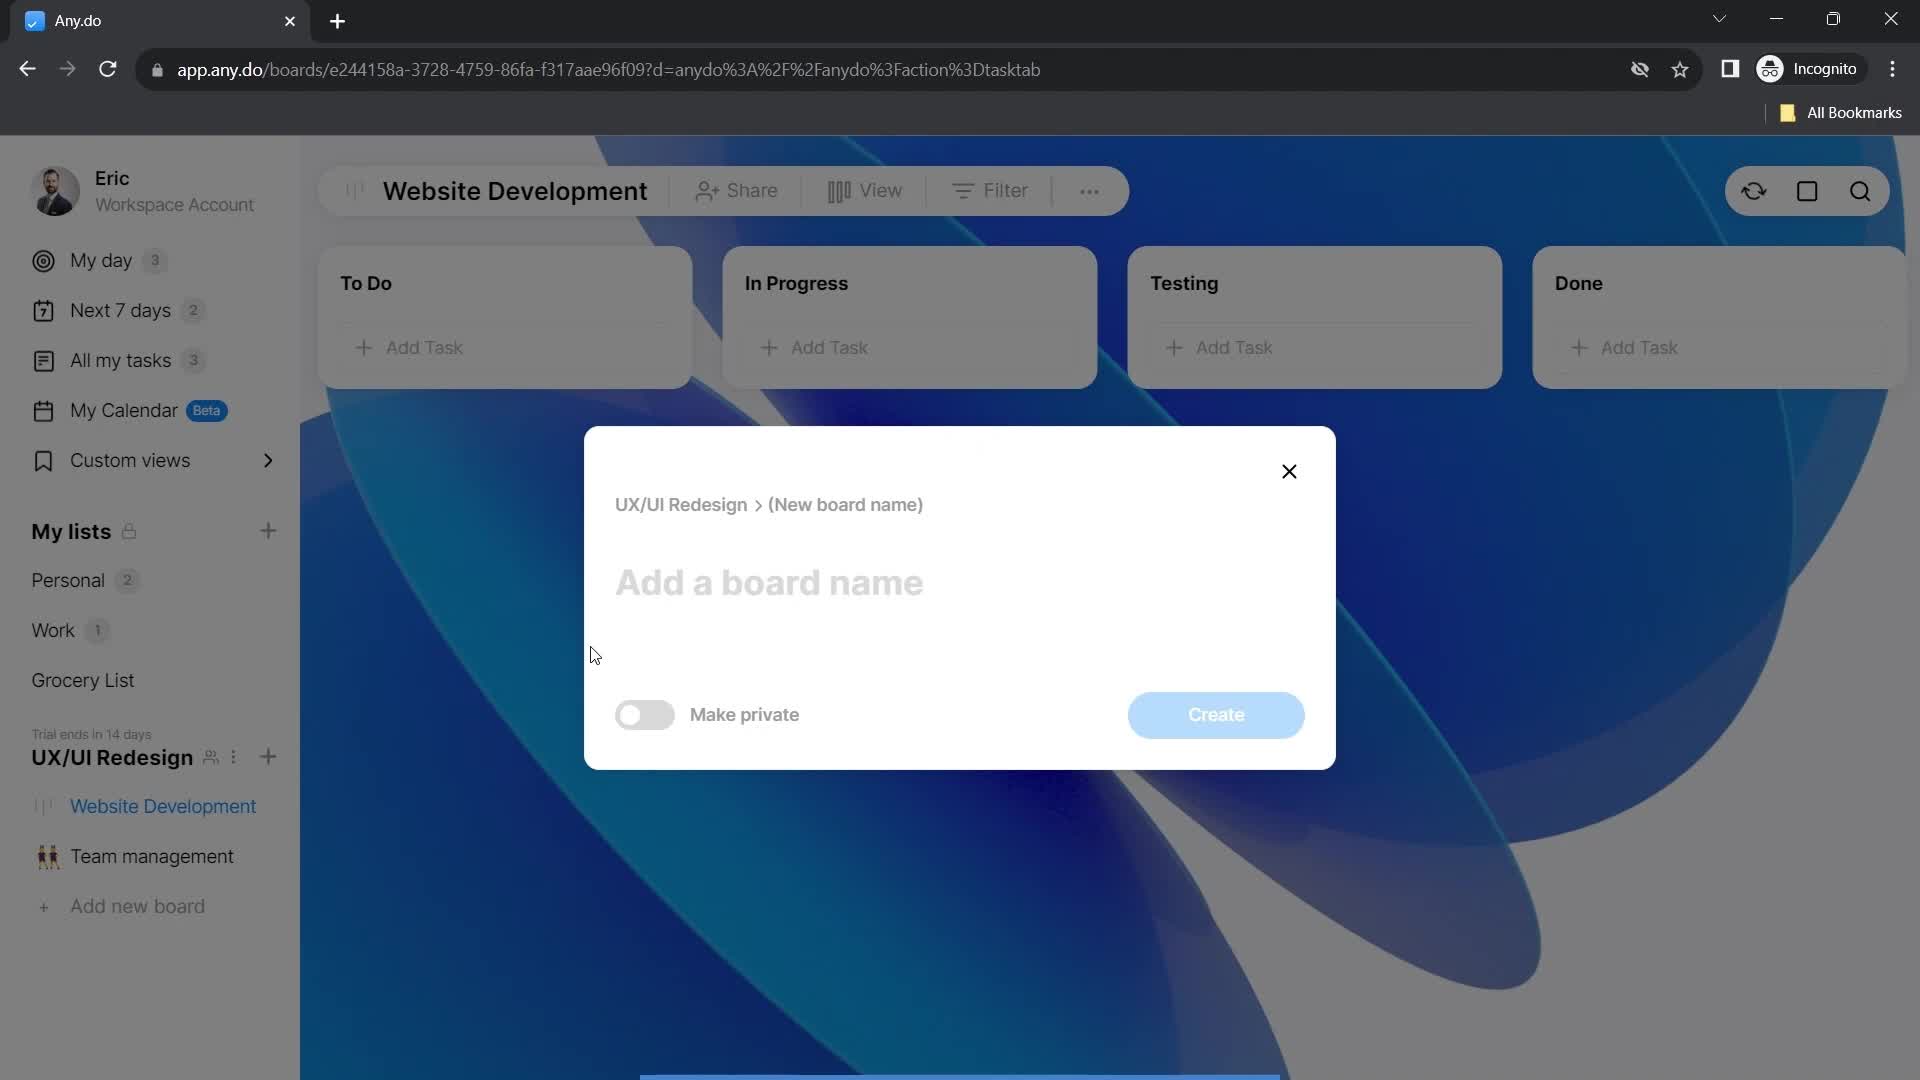This screenshot has width=1920, height=1080.
Task: Click the layout/panel toggle icon
Action: (1808, 191)
